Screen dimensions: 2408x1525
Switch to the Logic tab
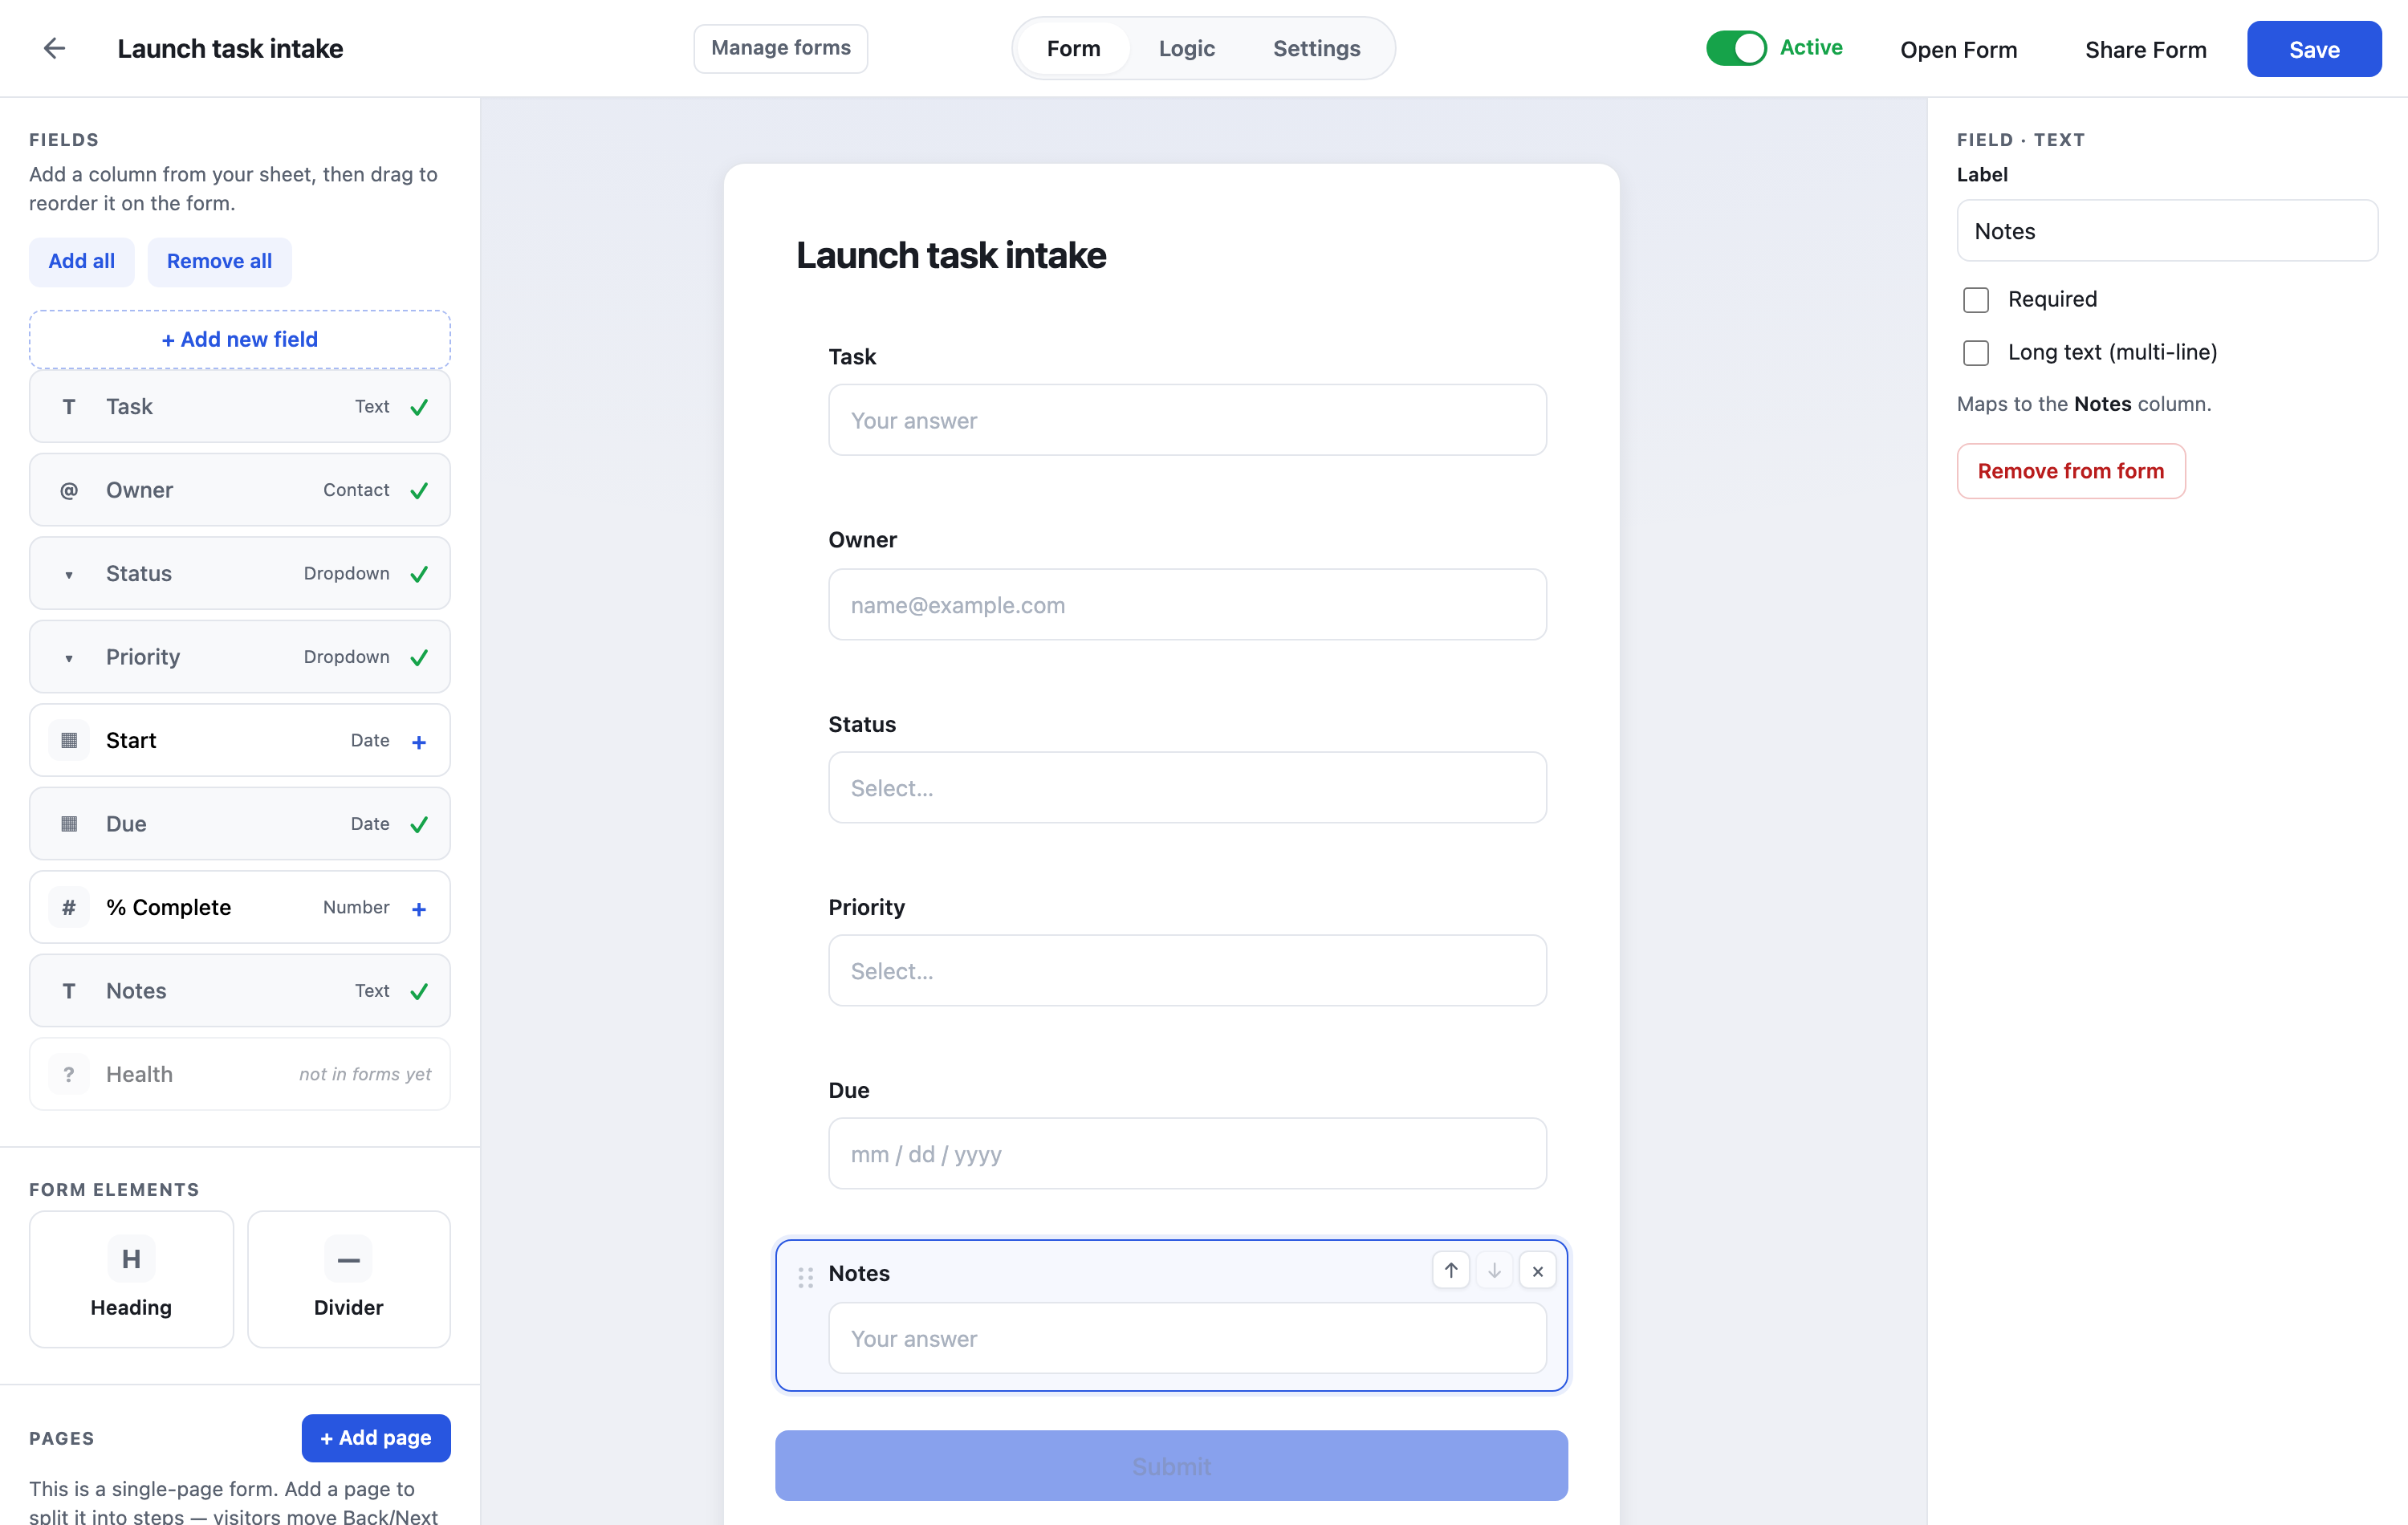coord(1186,48)
